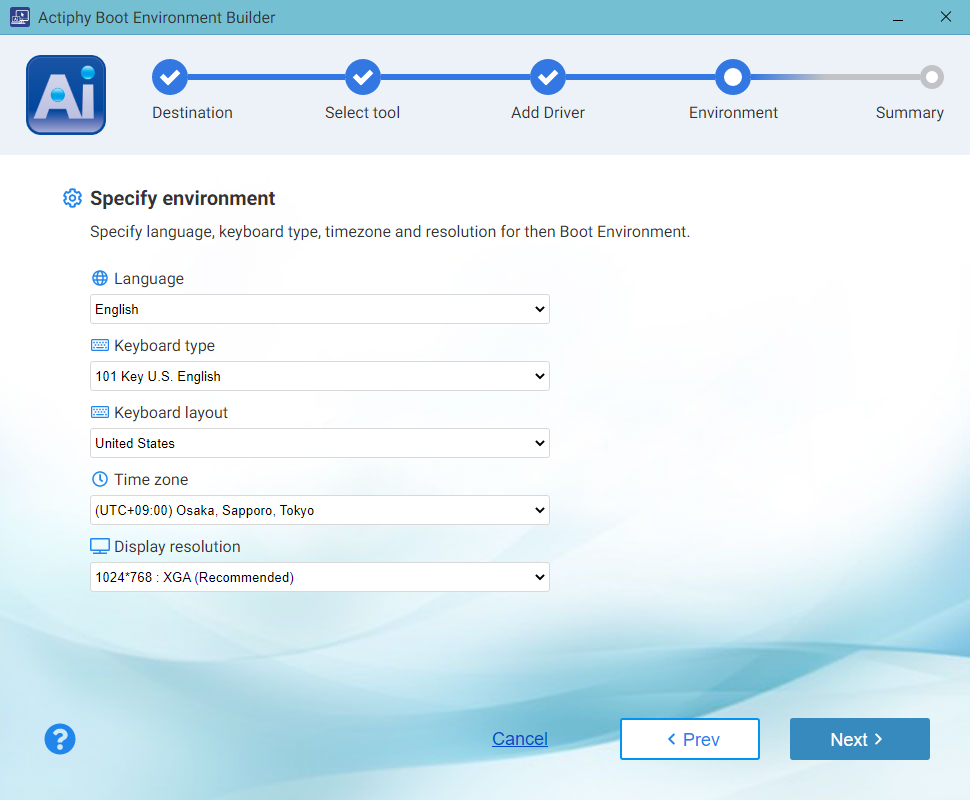
Task: Click the monitor icon beside Display resolution
Action: pyautogui.click(x=100, y=547)
